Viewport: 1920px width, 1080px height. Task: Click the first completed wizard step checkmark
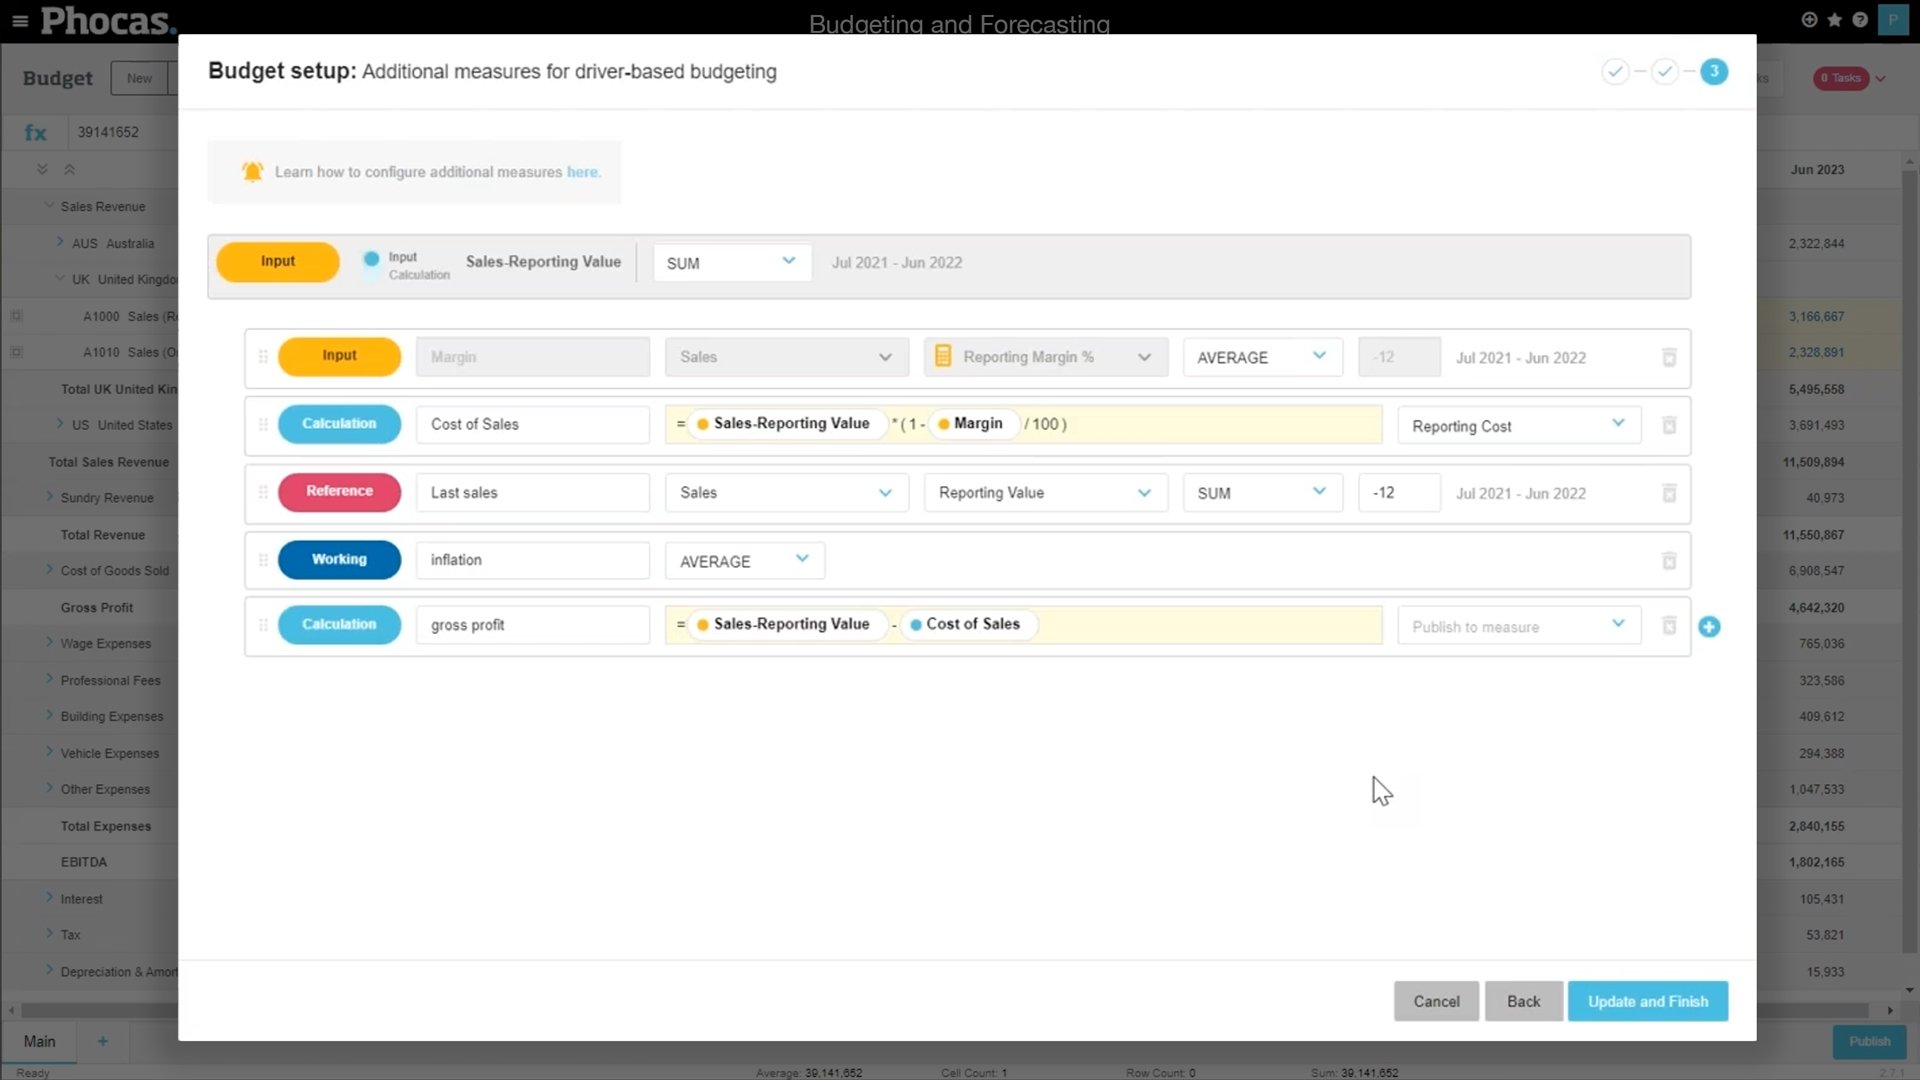(x=1616, y=71)
